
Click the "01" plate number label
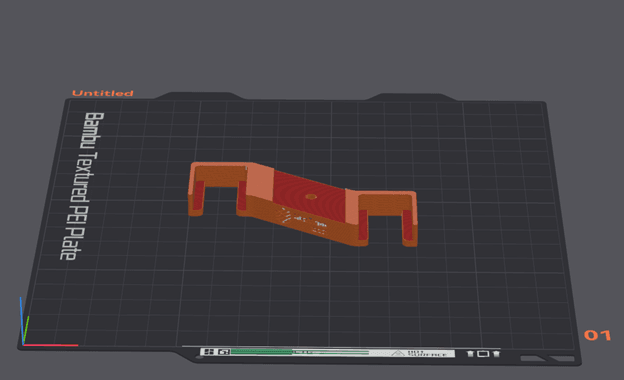coord(597,335)
